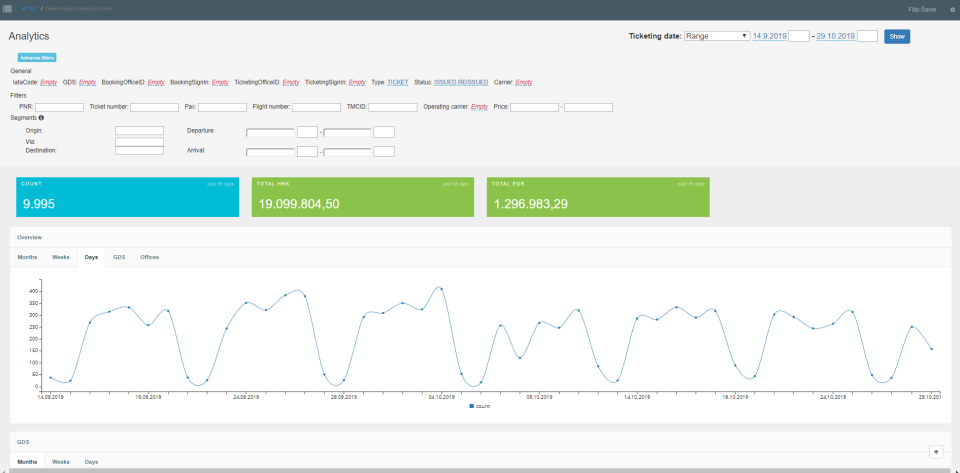960x473 pixels.
Task: Edit the Carrier Empty value
Action: coord(524,82)
